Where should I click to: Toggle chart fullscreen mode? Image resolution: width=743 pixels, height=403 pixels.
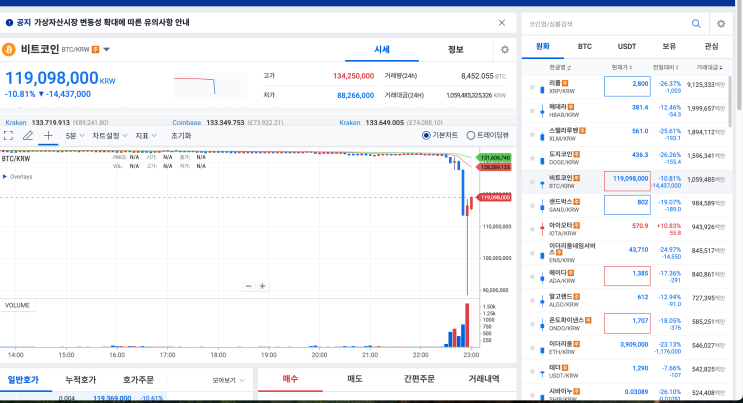coord(8,136)
